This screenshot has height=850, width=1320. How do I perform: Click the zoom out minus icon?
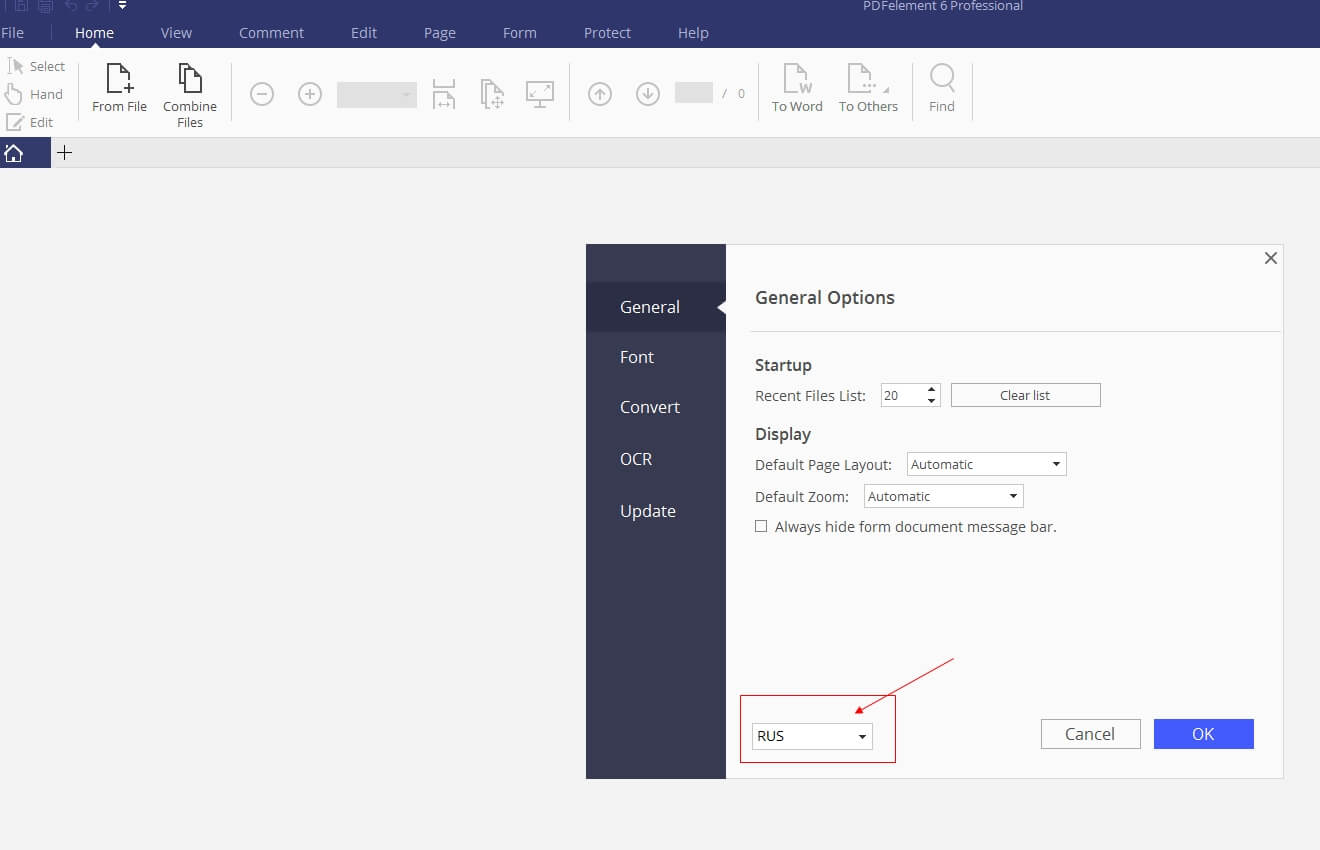coord(262,94)
